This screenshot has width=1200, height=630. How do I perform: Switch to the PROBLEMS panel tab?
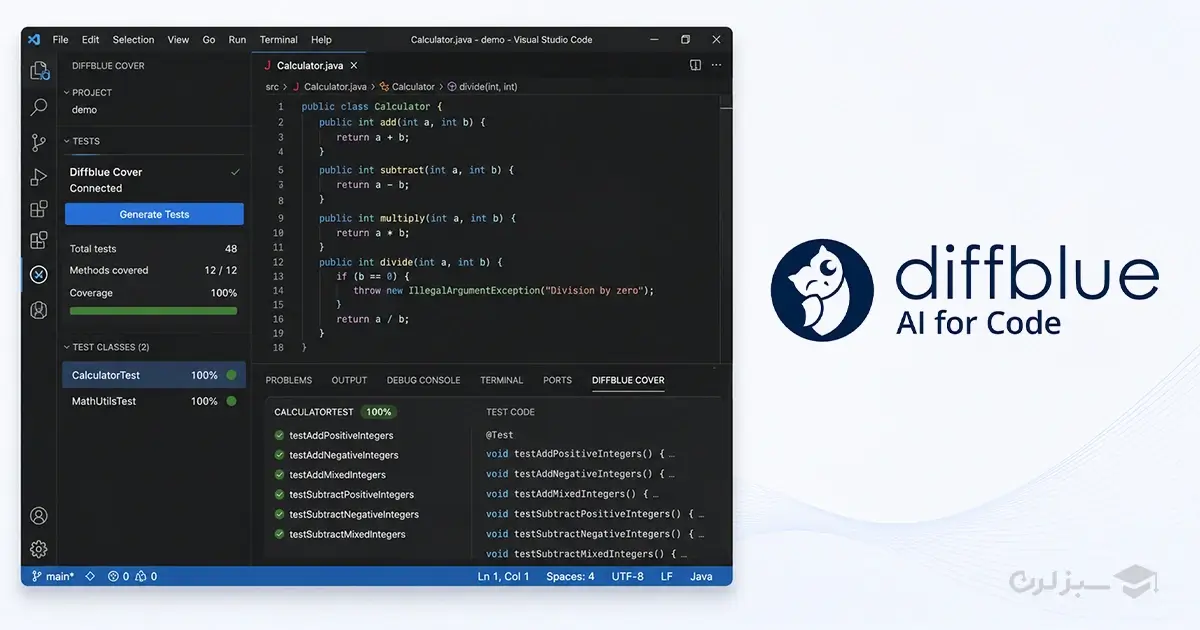click(x=289, y=380)
